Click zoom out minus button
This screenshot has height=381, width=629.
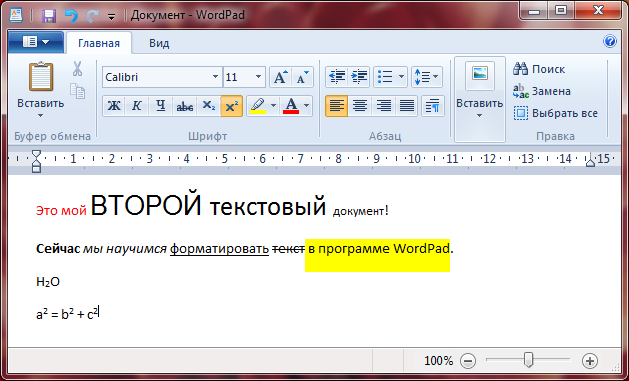coord(468,361)
